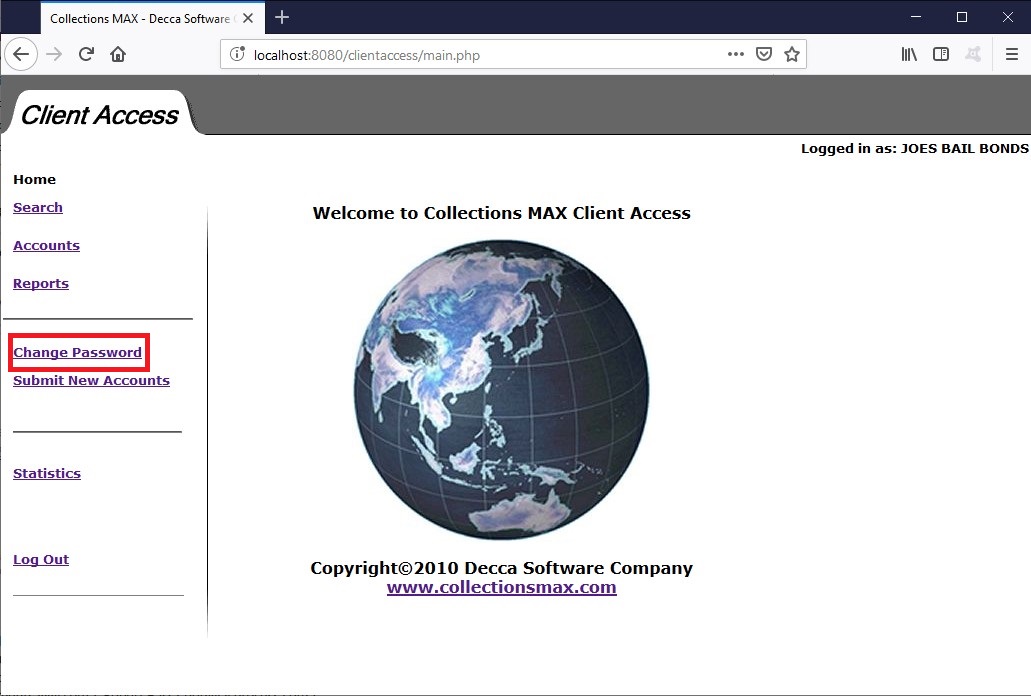Click the Change Password link
Viewport: 1031px width, 696px height.
[78, 352]
